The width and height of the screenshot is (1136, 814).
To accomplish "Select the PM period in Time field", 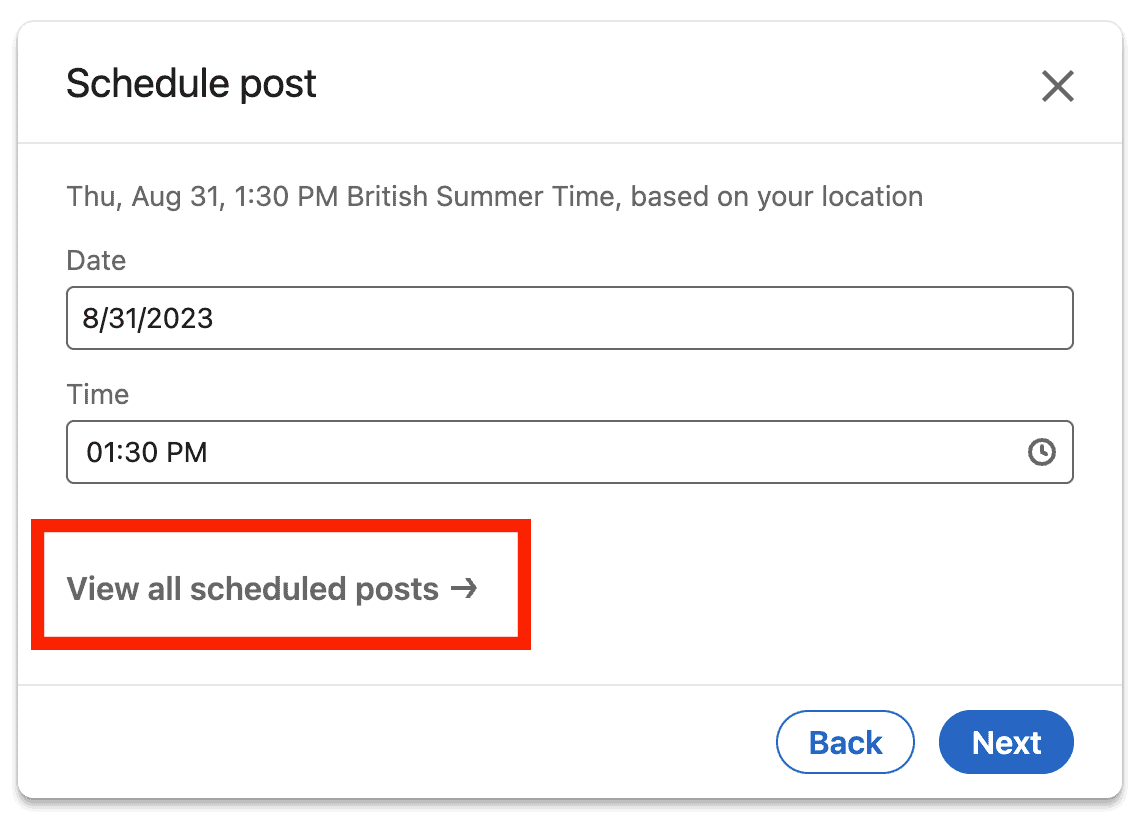I will point(187,453).
